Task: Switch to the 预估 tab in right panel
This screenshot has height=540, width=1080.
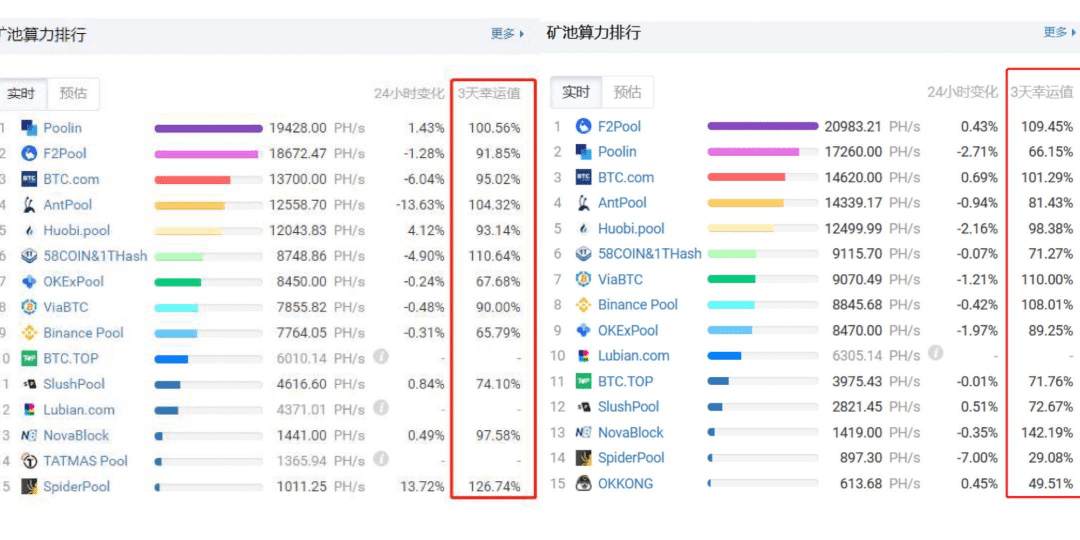Action: (627, 92)
